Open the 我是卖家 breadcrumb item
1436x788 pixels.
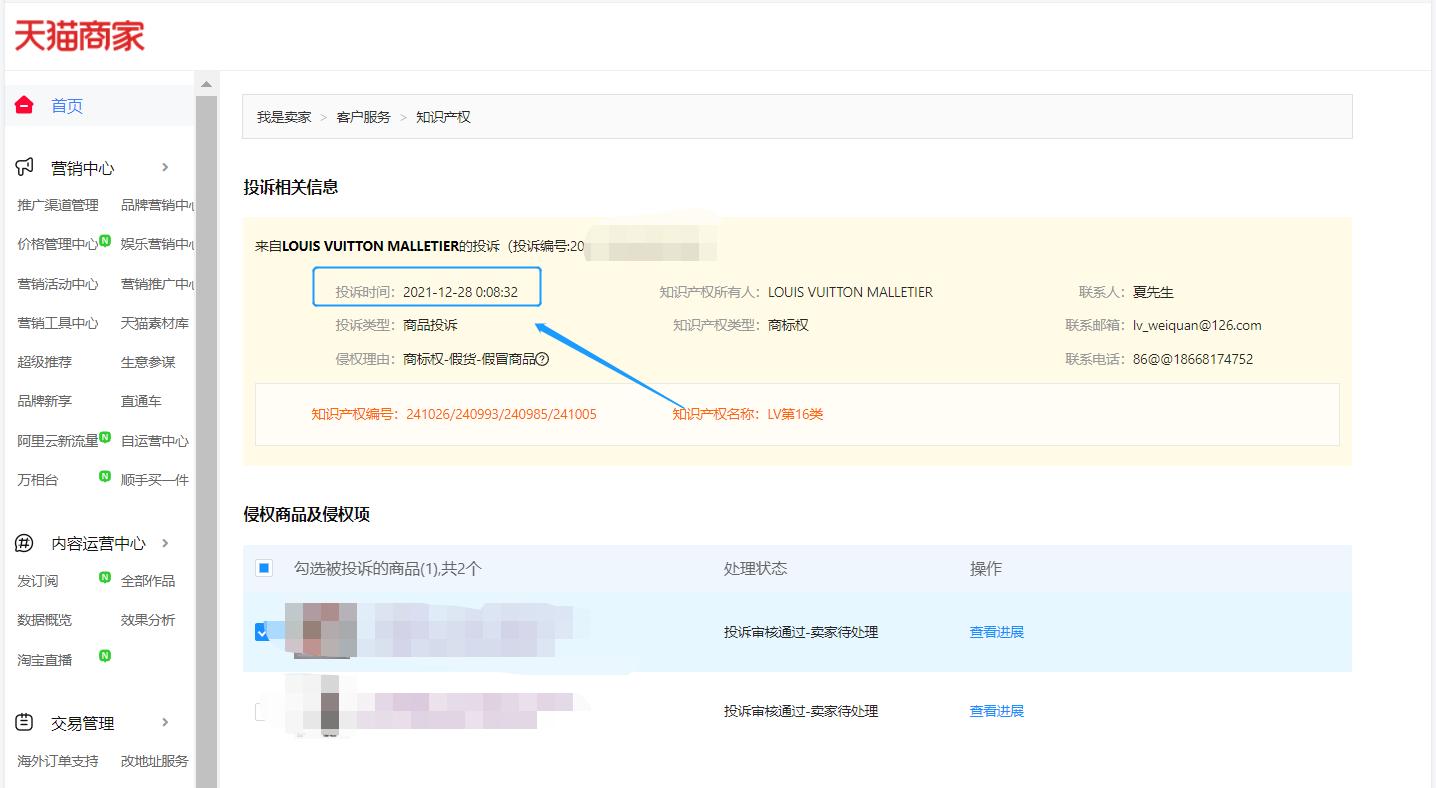tap(283, 116)
